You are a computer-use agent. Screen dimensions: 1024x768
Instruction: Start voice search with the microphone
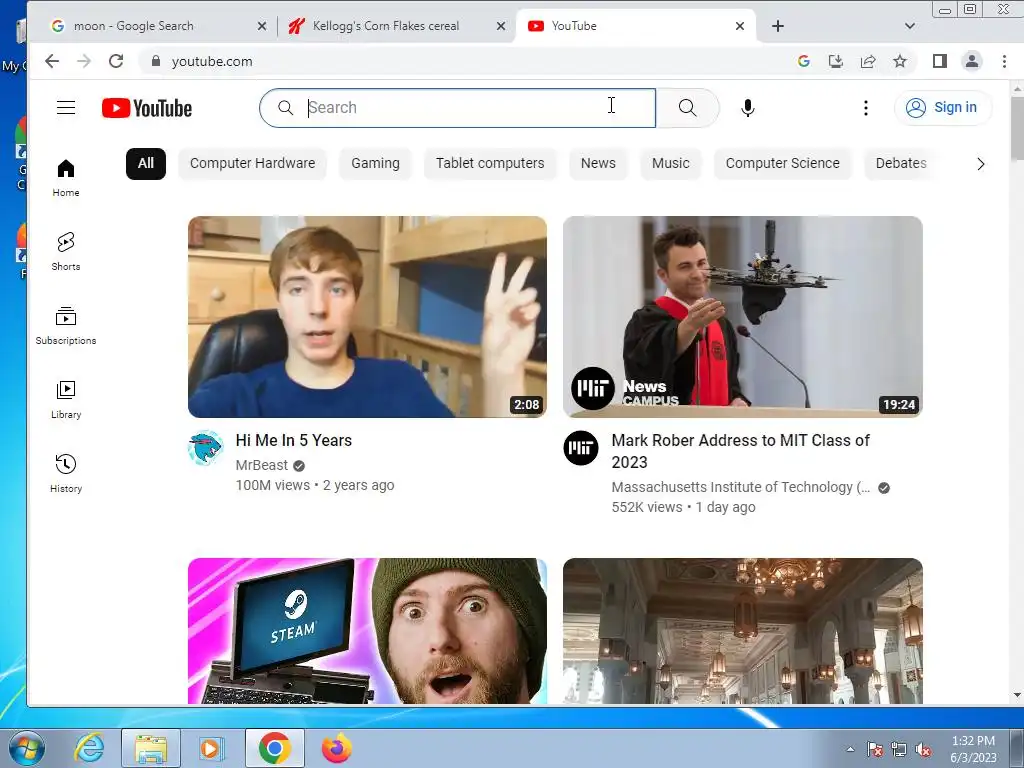(x=748, y=108)
